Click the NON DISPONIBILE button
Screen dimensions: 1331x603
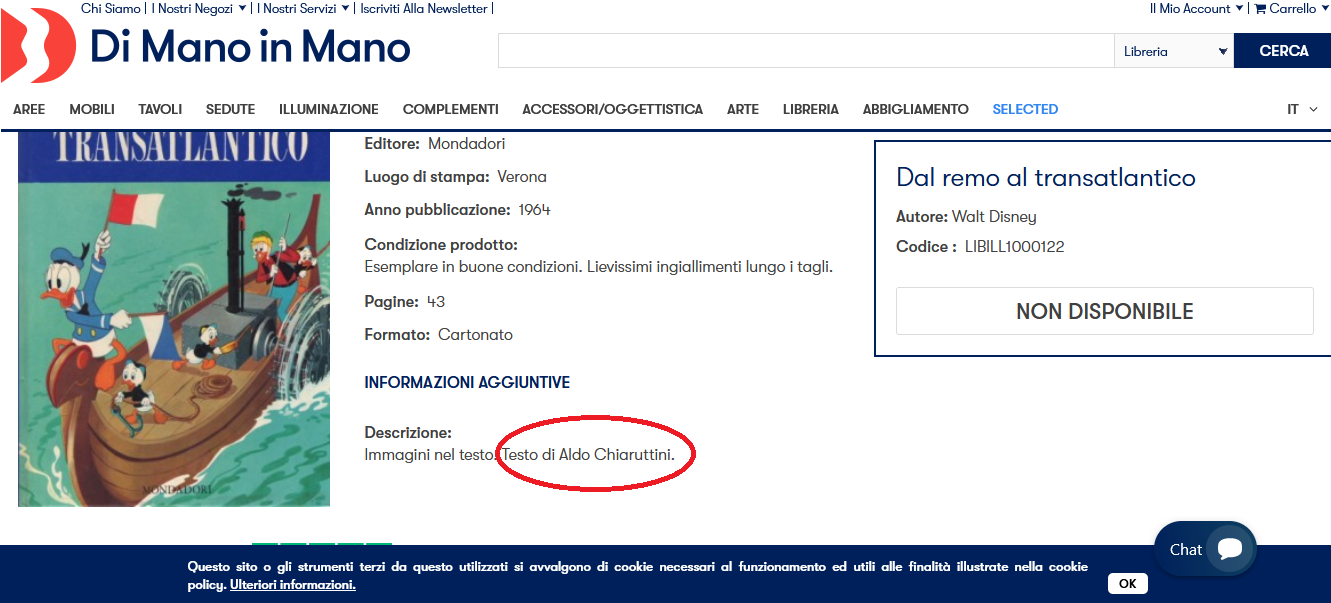[x=1104, y=311]
